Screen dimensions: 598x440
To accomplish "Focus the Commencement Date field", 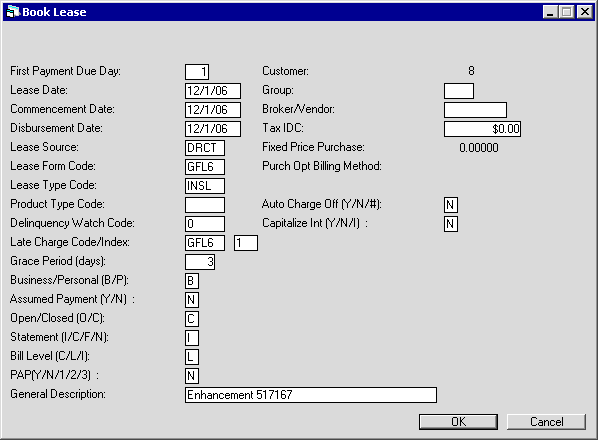I will click(x=213, y=110).
